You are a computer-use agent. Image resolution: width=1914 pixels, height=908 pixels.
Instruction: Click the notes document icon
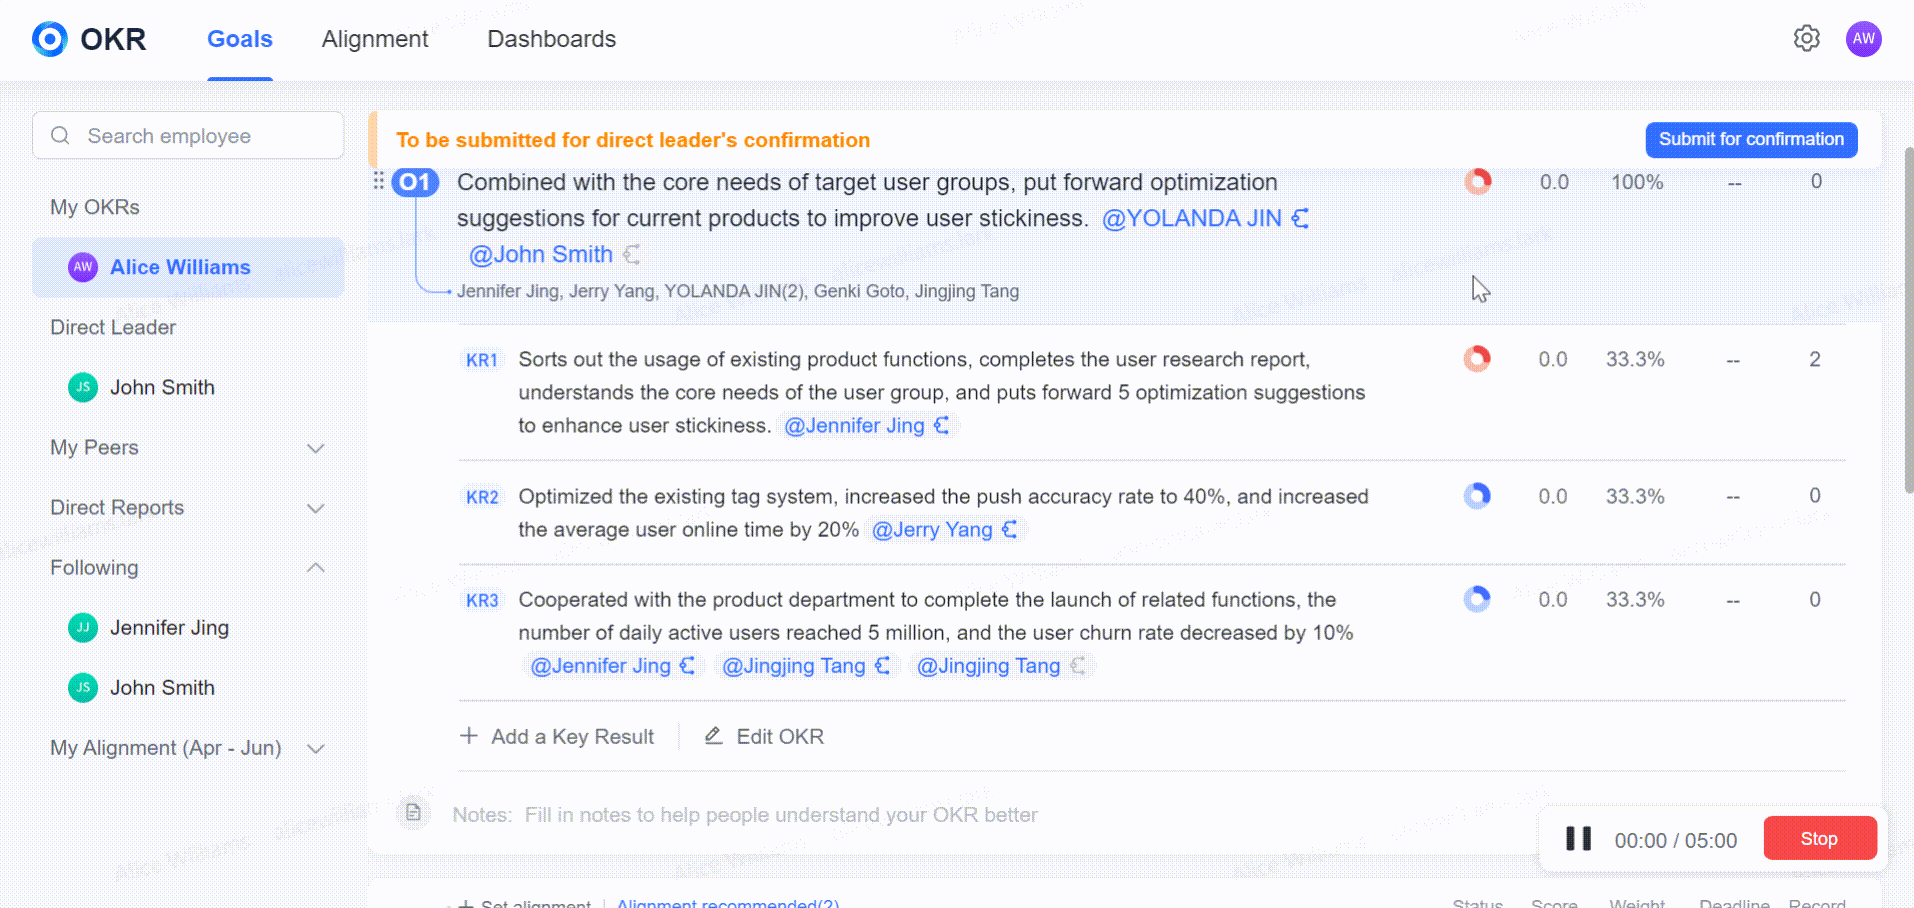pos(413,813)
